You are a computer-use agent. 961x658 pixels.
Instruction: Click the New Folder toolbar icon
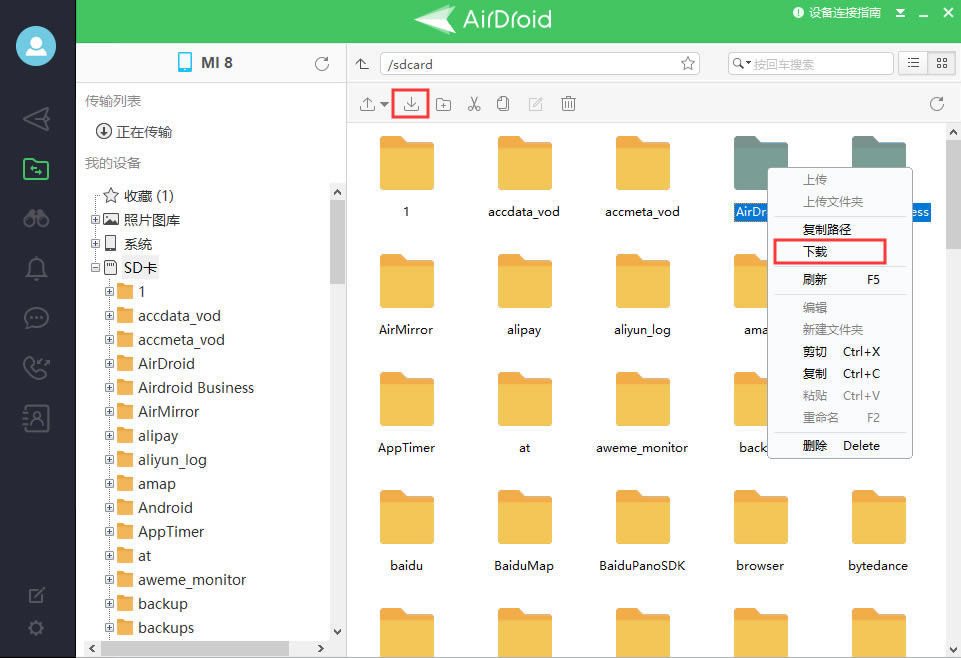(443, 103)
